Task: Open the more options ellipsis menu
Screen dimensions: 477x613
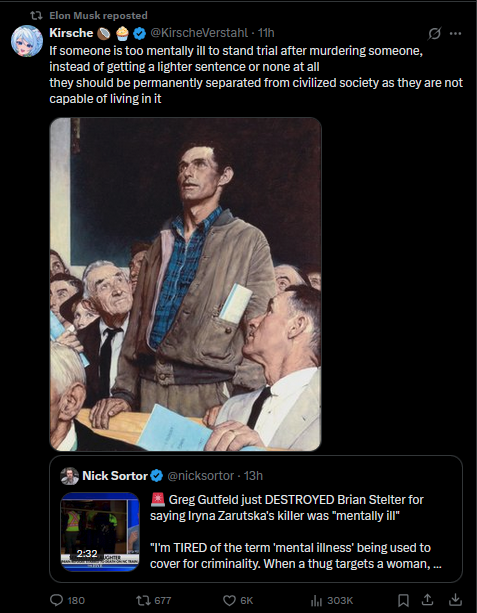Action: click(455, 34)
